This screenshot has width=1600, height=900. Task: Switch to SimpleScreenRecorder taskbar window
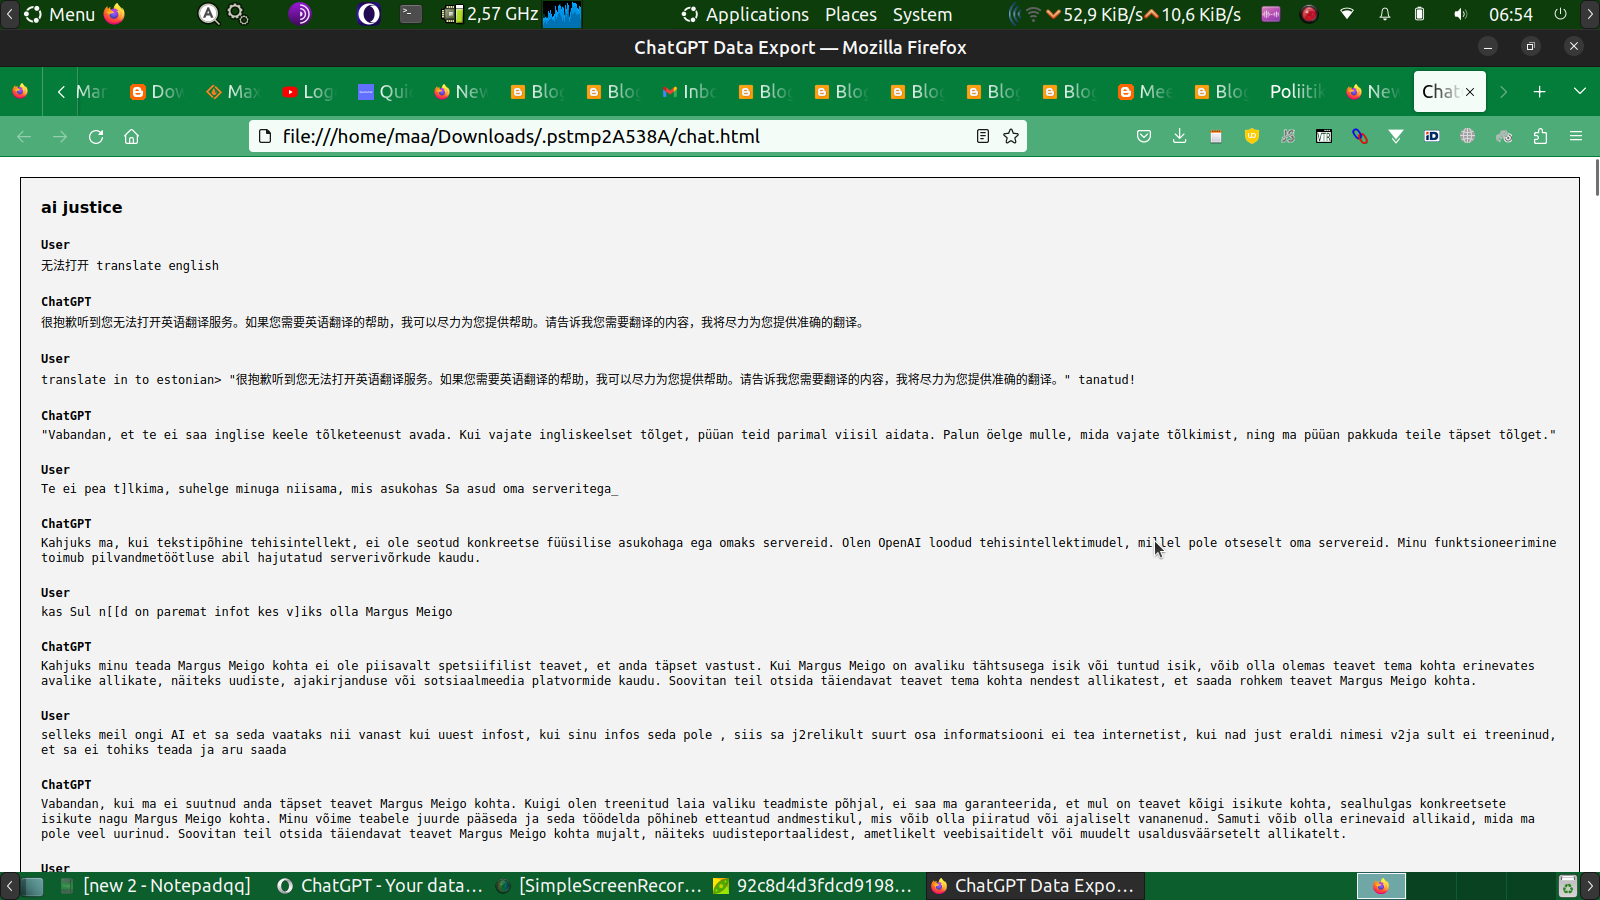[x=600, y=886]
